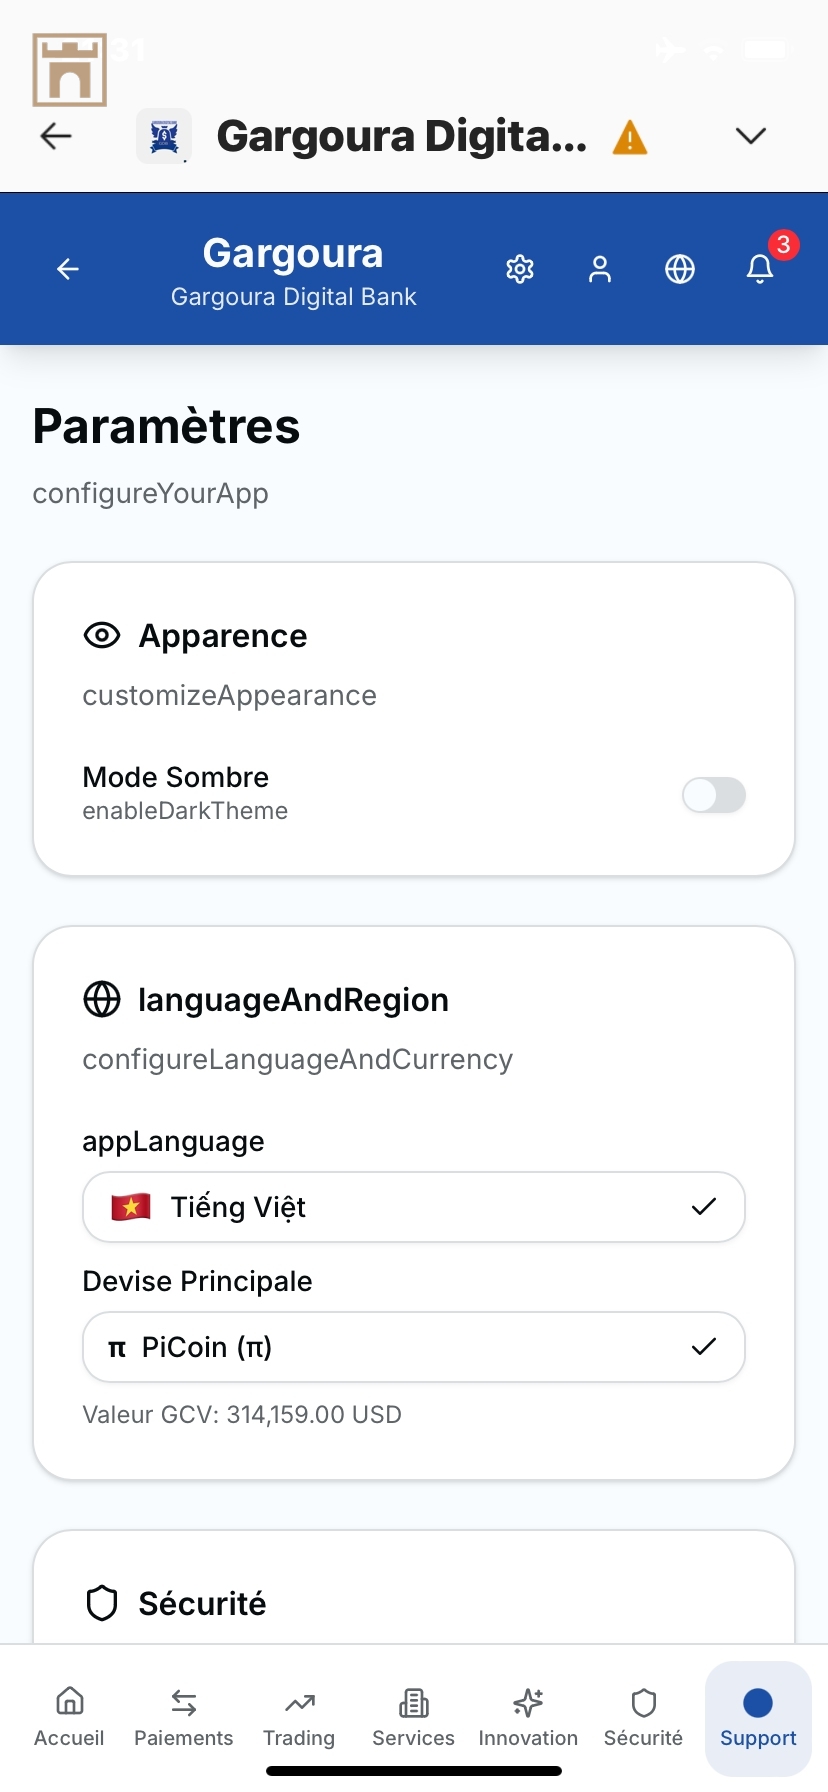Tap the Gargoura bank logo thumbnail

click(x=163, y=136)
